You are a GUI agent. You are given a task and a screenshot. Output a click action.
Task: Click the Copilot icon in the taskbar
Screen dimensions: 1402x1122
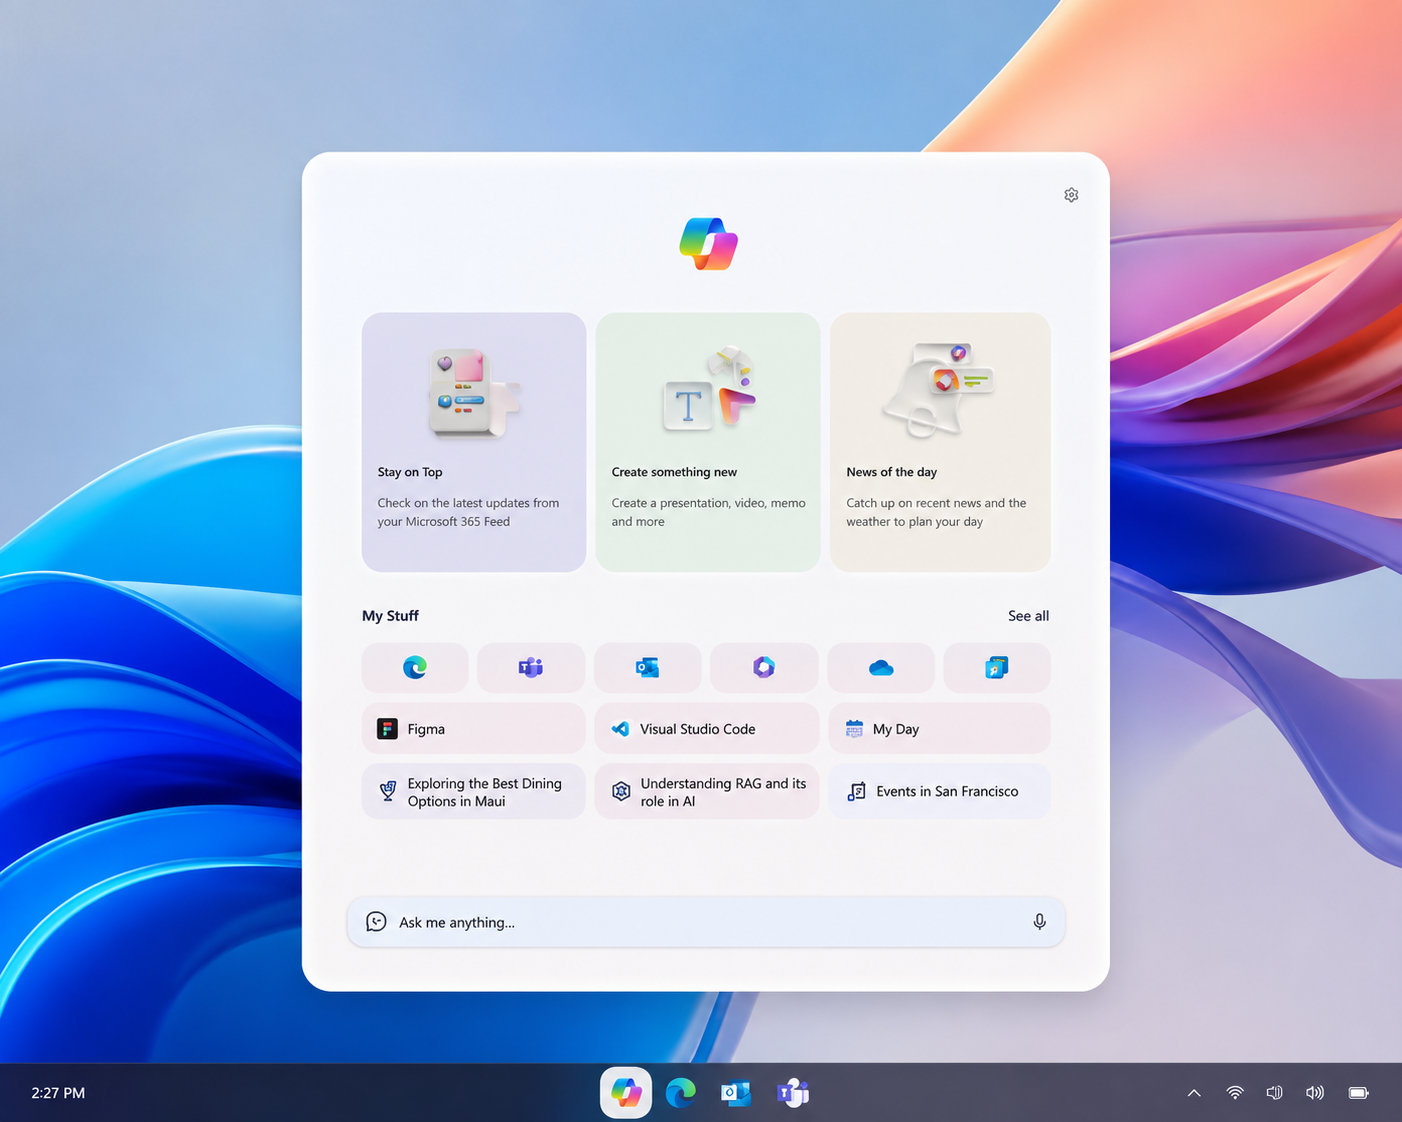click(x=626, y=1093)
